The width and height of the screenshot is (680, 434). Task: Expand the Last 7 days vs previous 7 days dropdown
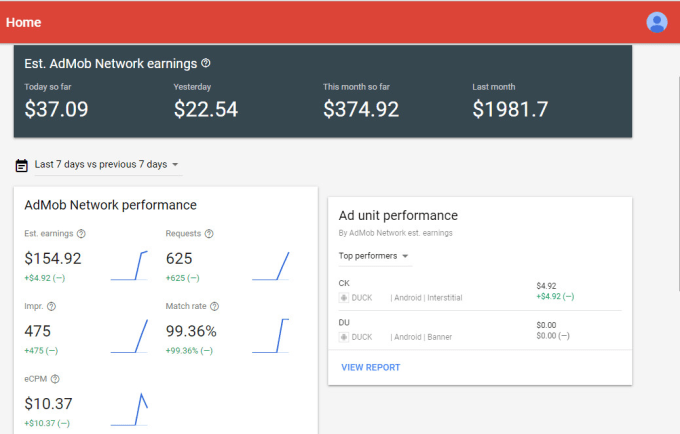click(106, 165)
